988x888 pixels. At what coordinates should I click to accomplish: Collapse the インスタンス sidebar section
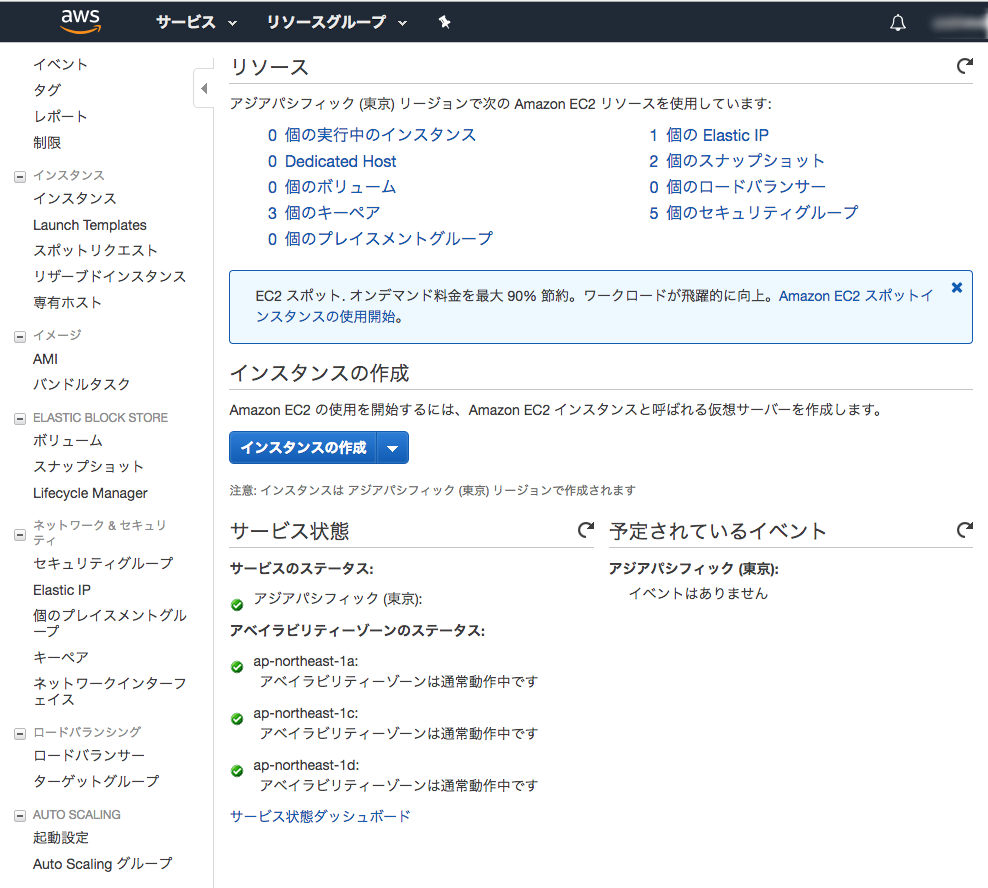(20, 176)
